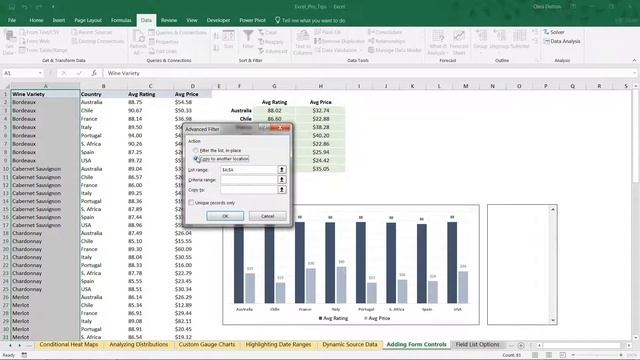
Task: Click the Edit Links icon
Action: coord(151,51)
